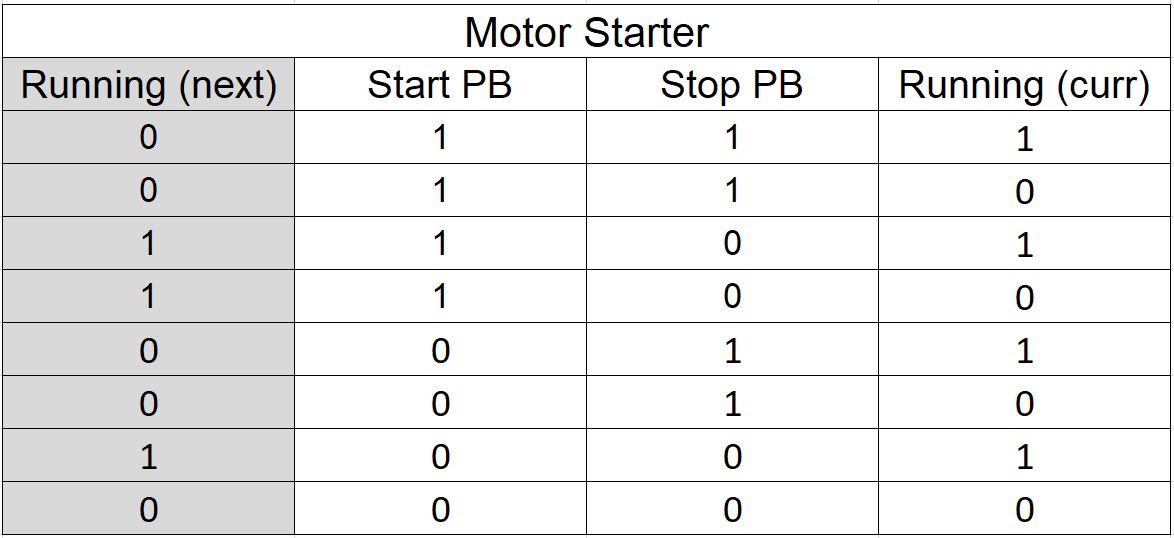Screen dimensions: 1174x538
Task: Select first row Stop PB value 1
Action: (732, 138)
